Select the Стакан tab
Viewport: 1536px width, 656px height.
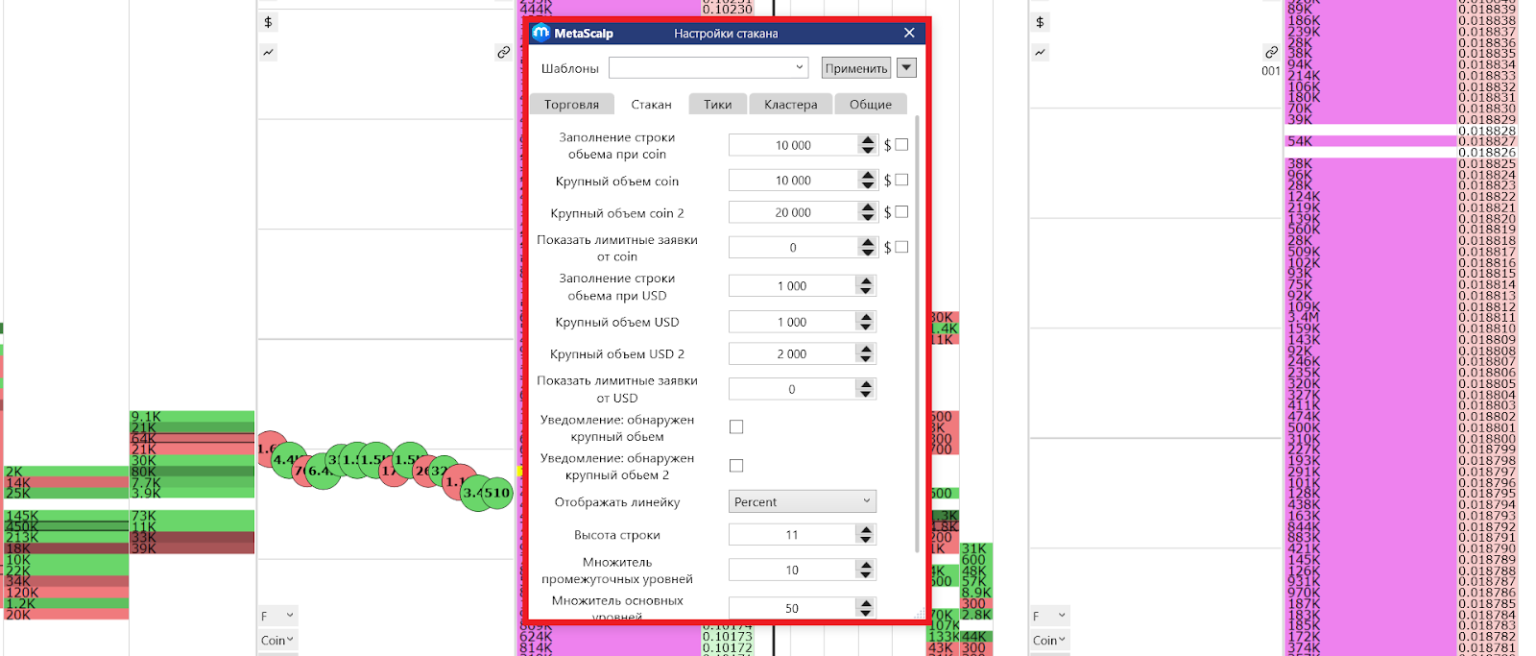pos(651,104)
